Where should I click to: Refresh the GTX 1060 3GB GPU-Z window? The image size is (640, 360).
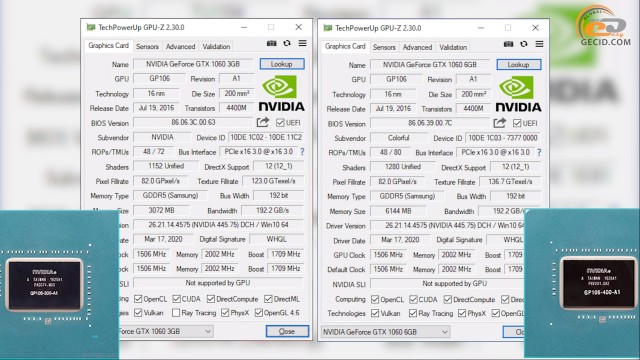pyautogui.click(x=287, y=43)
